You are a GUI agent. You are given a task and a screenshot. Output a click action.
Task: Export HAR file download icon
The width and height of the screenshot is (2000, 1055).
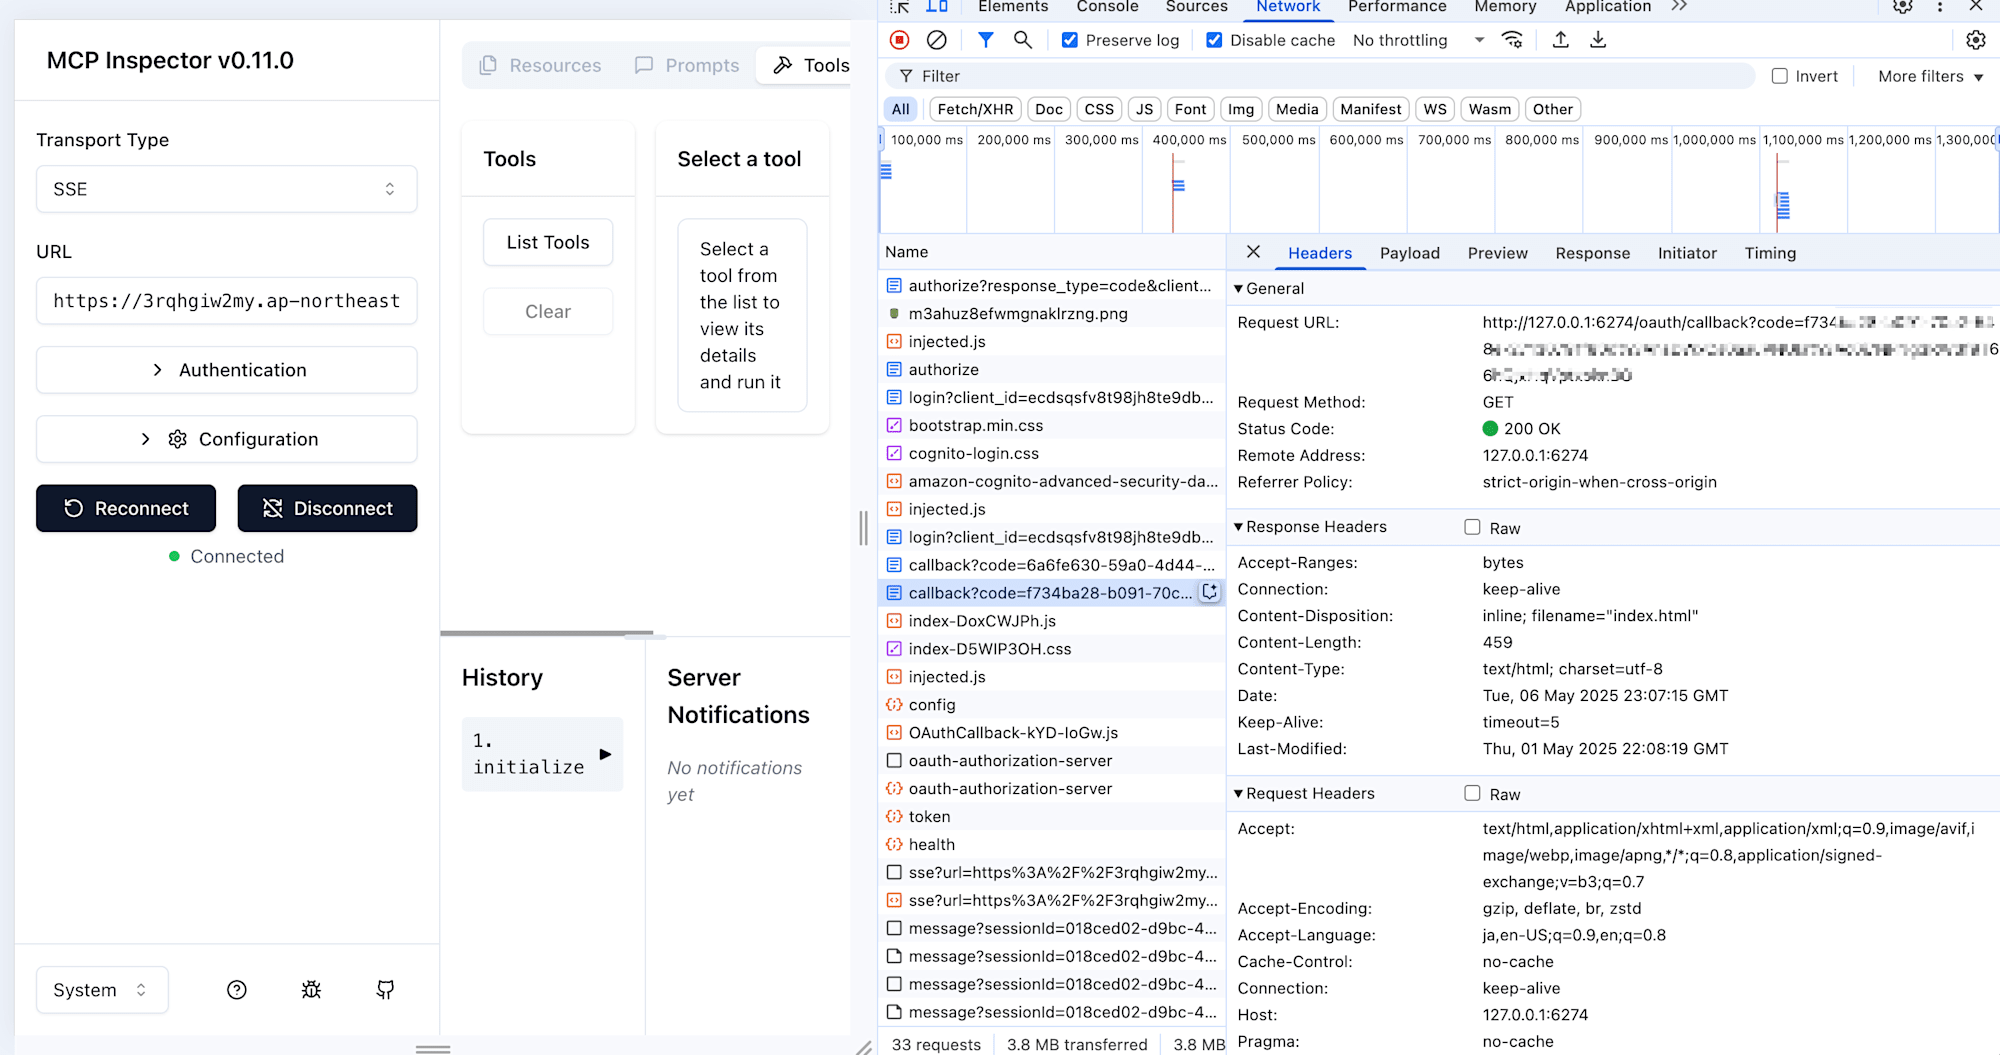coord(1598,40)
